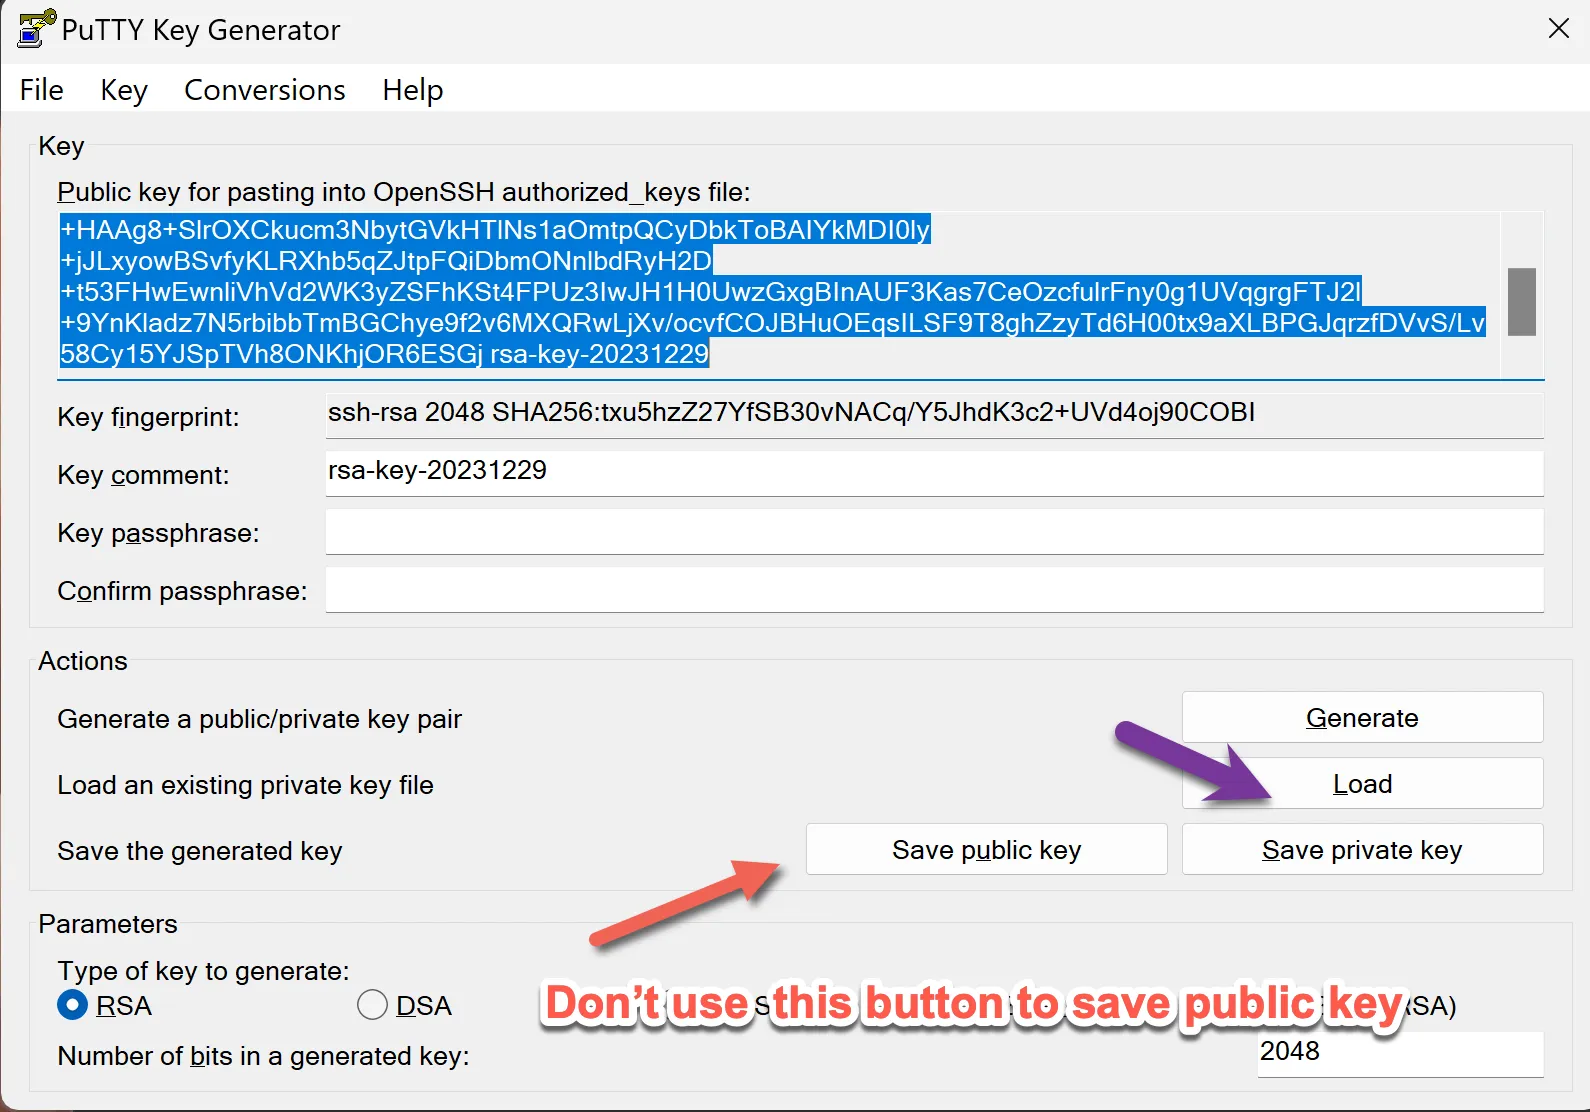Click Save private key button
Viewport: 1590px width, 1112px height.
(x=1362, y=850)
